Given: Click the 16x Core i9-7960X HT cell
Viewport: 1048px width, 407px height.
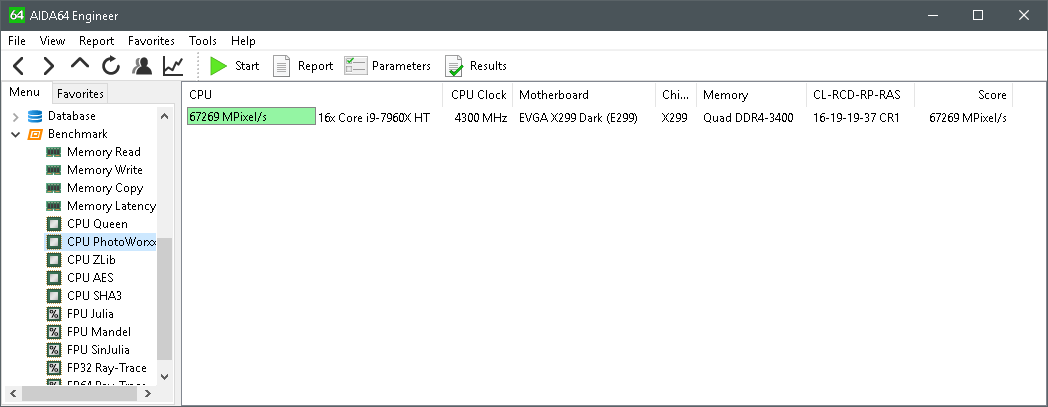Looking at the screenshot, I should pos(374,118).
